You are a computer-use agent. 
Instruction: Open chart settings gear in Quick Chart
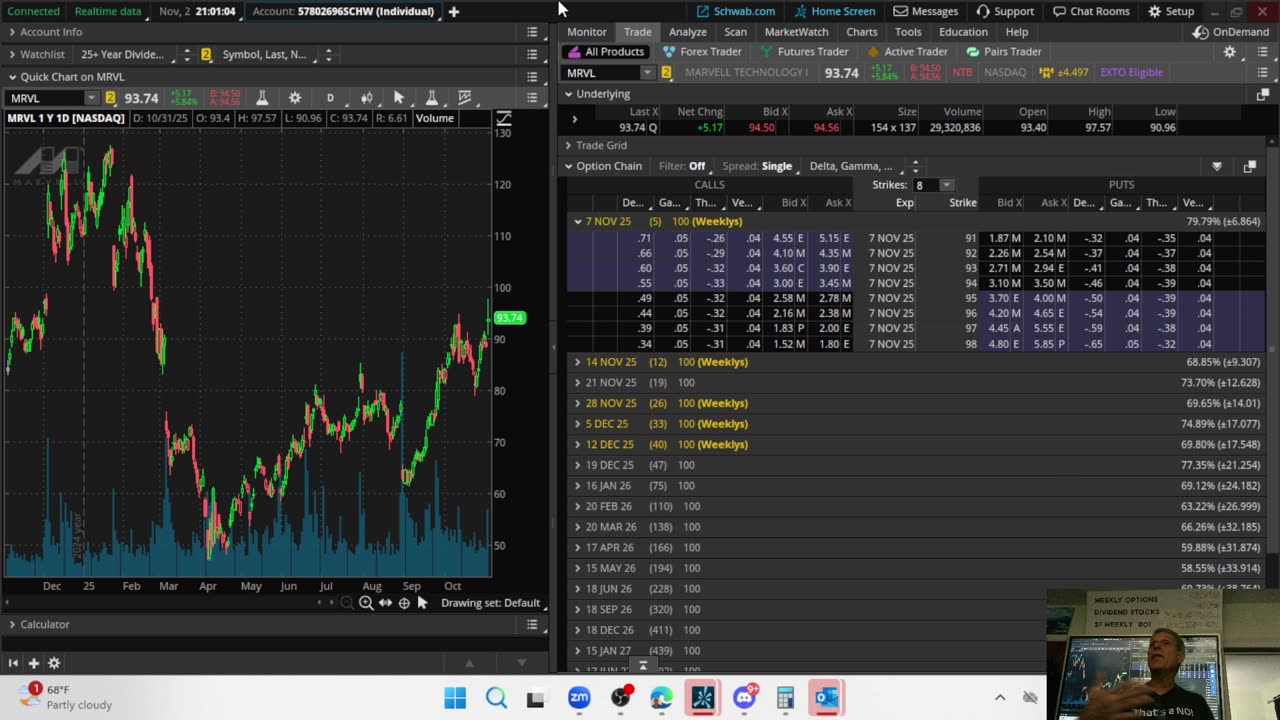295,98
